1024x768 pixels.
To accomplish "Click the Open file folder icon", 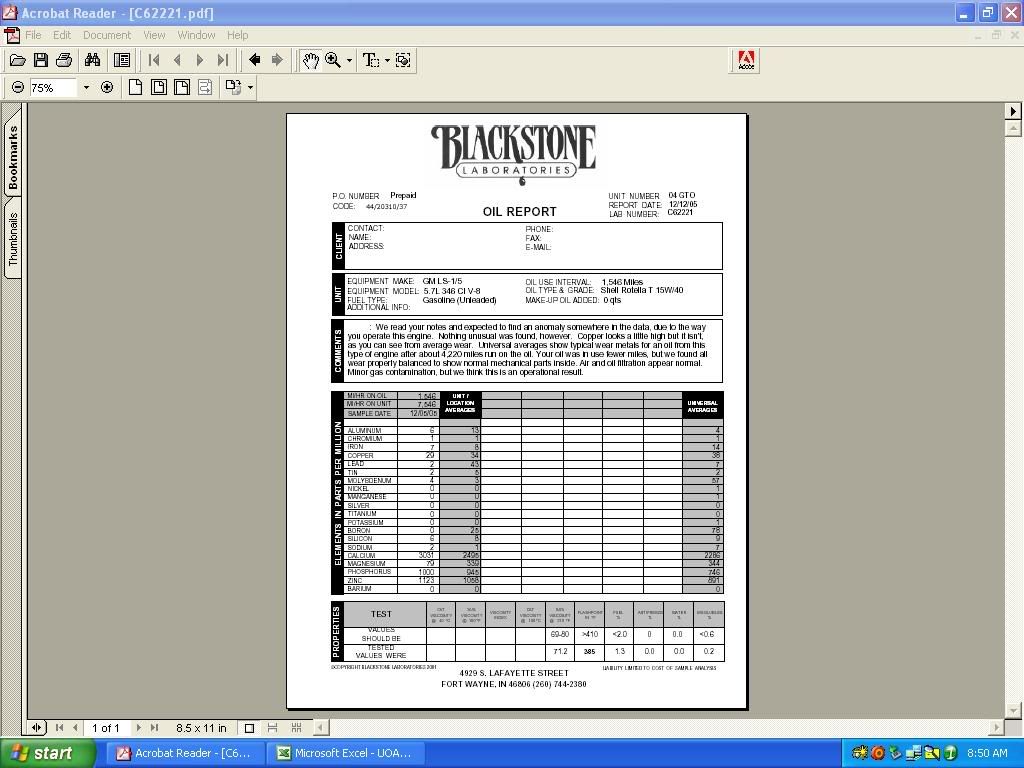I will pyautogui.click(x=18, y=61).
